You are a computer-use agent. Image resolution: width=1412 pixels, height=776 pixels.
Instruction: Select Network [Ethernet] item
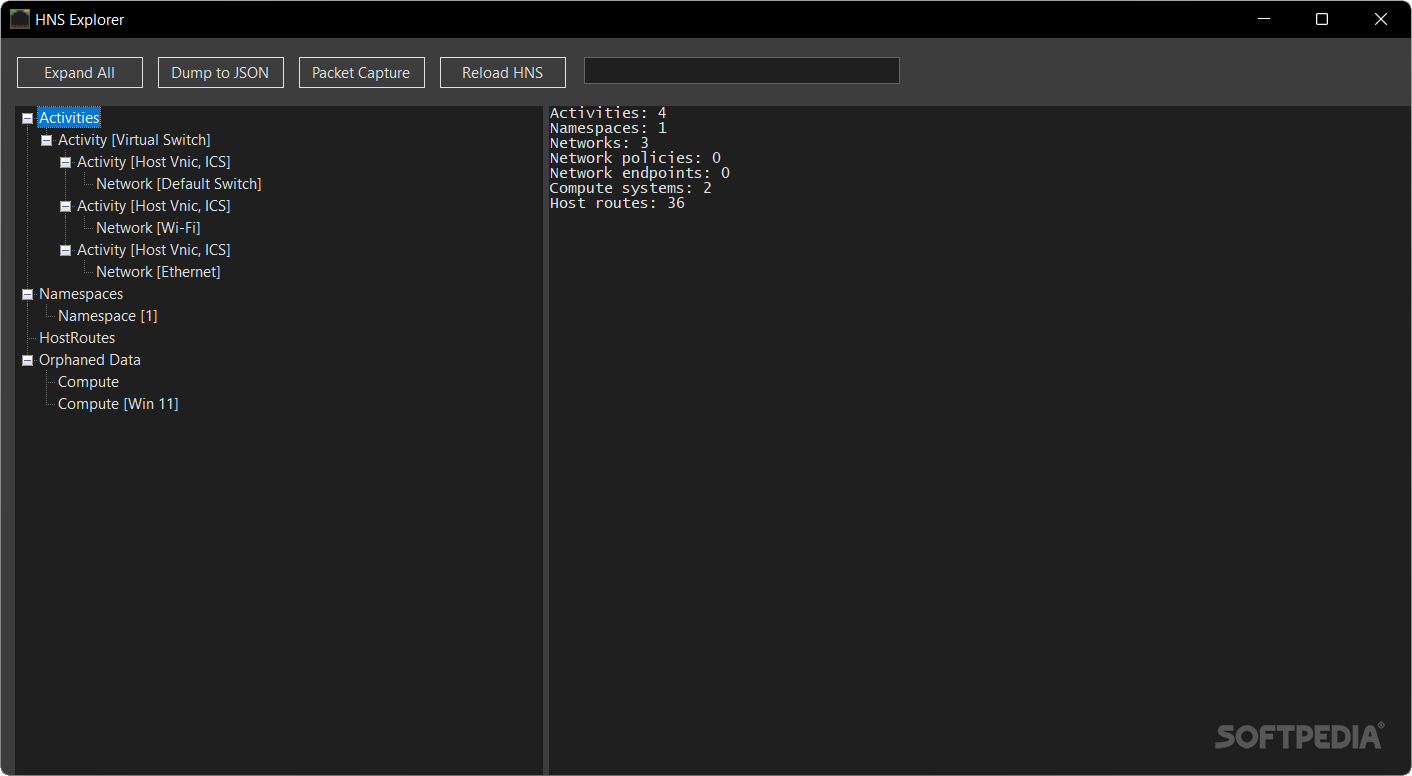(158, 272)
